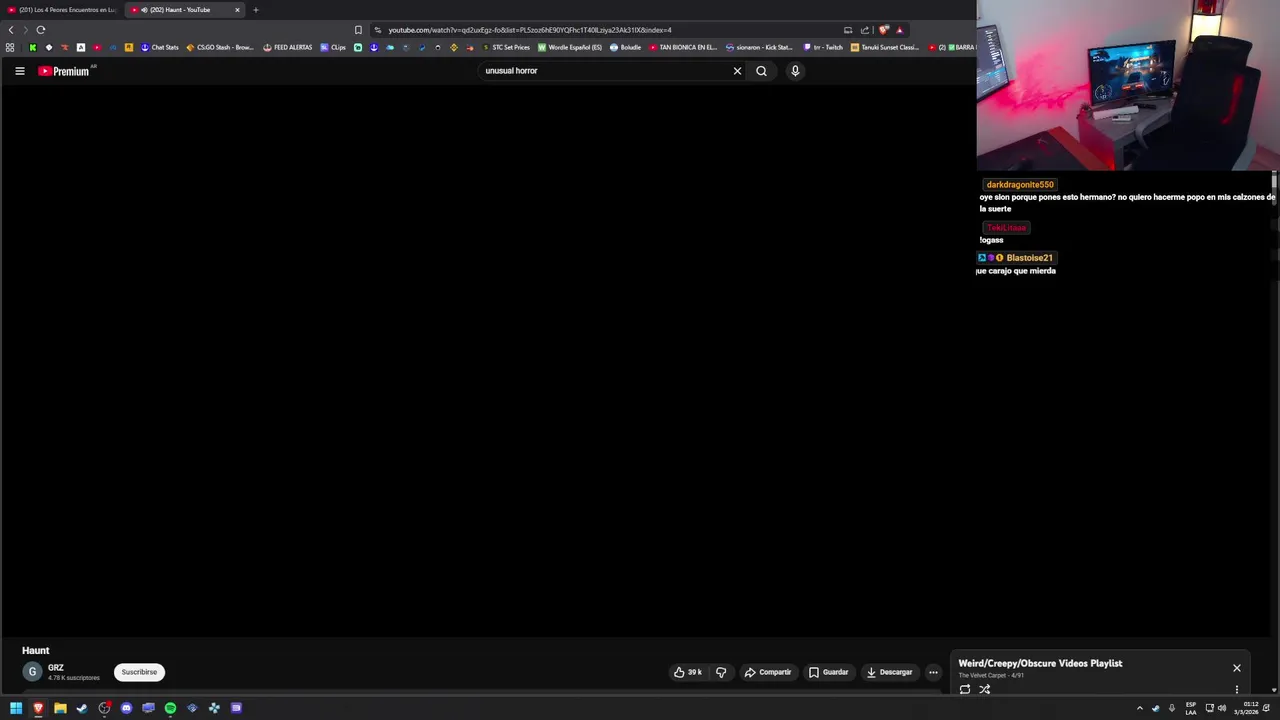Subscribe to GRZ with Suscribirse
The height and width of the screenshot is (720, 1280).
coord(139,672)
